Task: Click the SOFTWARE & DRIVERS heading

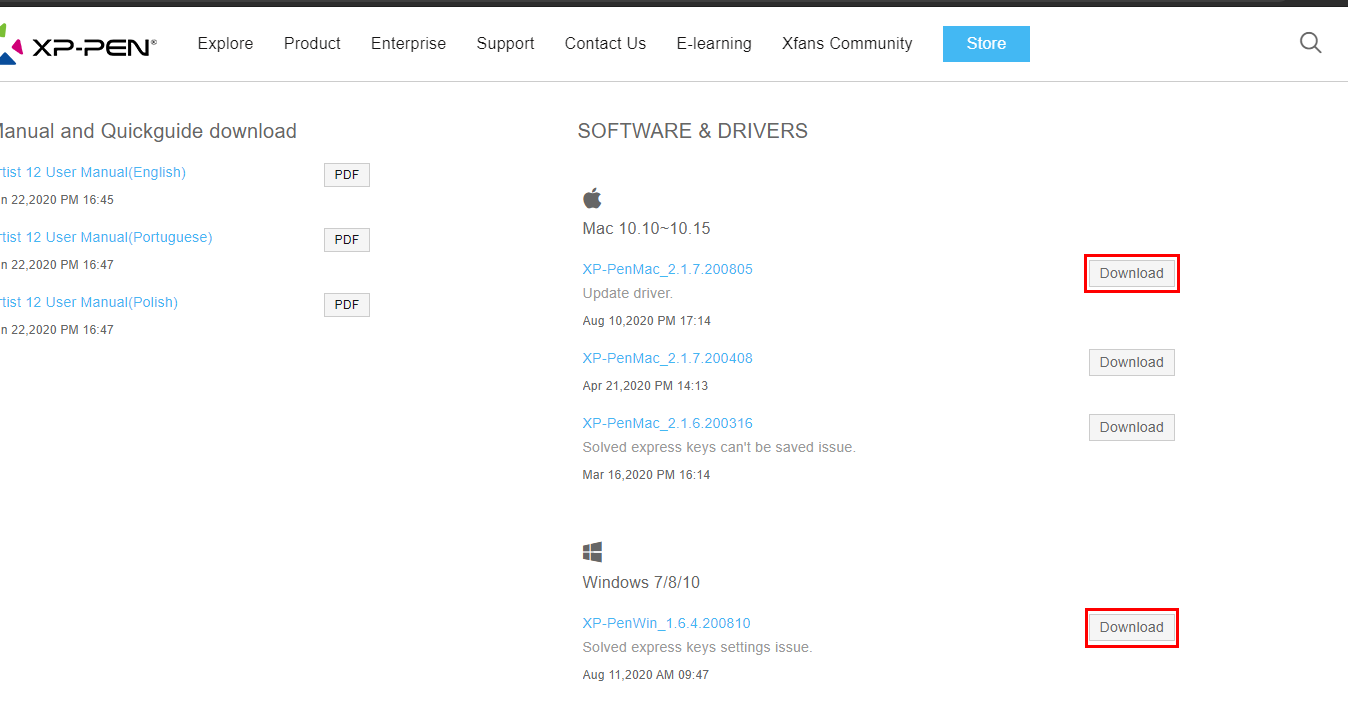Action: tap(692, 131)
